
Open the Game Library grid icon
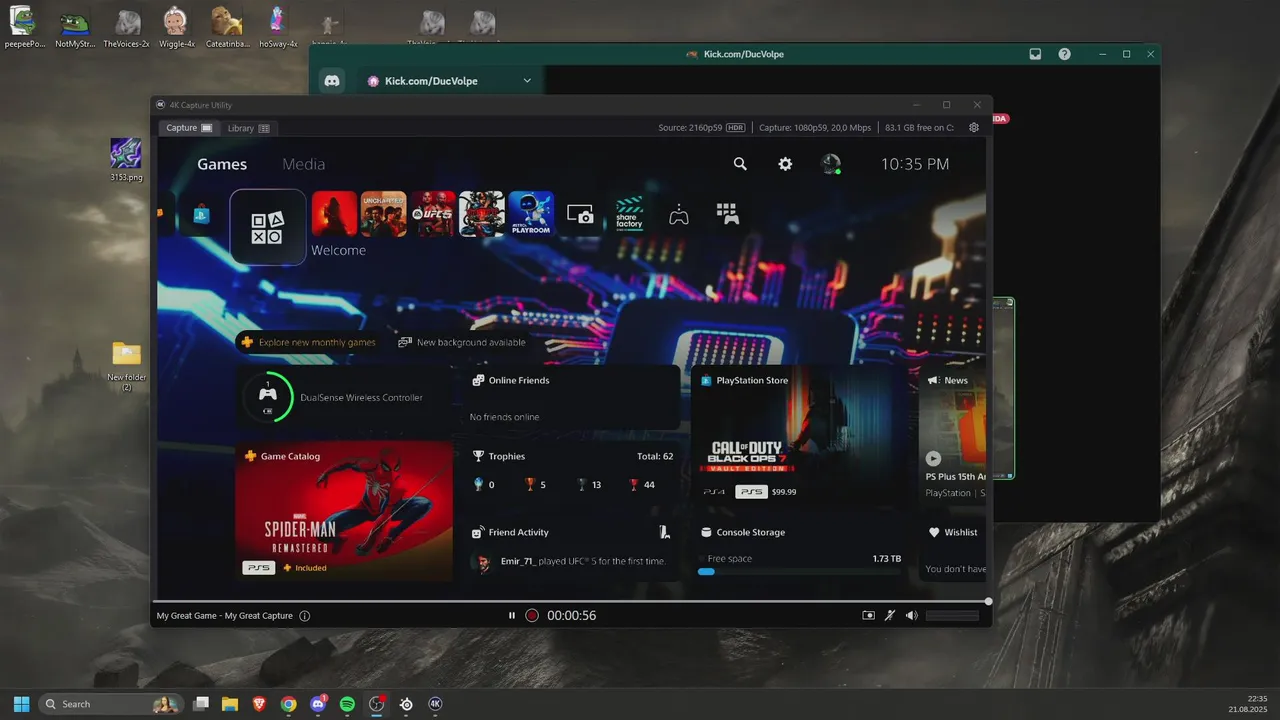(x=727, y=214)
